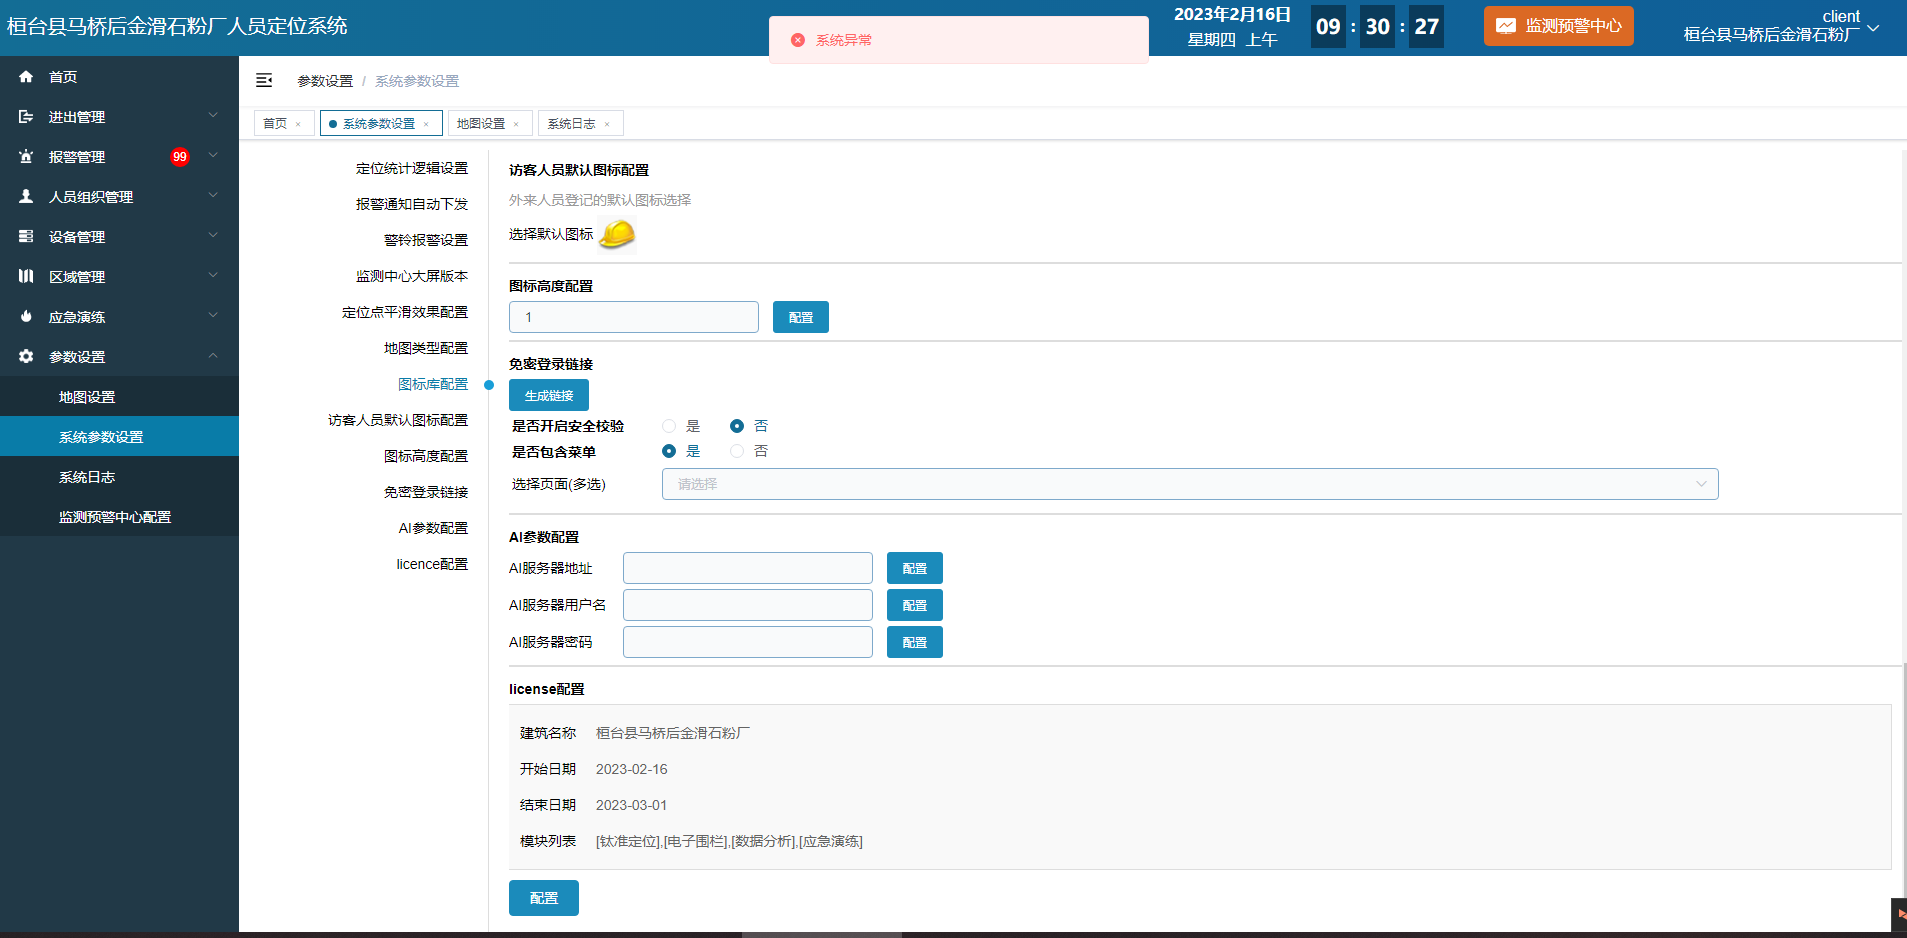Viewport: 1907px width, 938px height.
Task: Click the 参数设置 gear icon
Action: coord(26,357)
